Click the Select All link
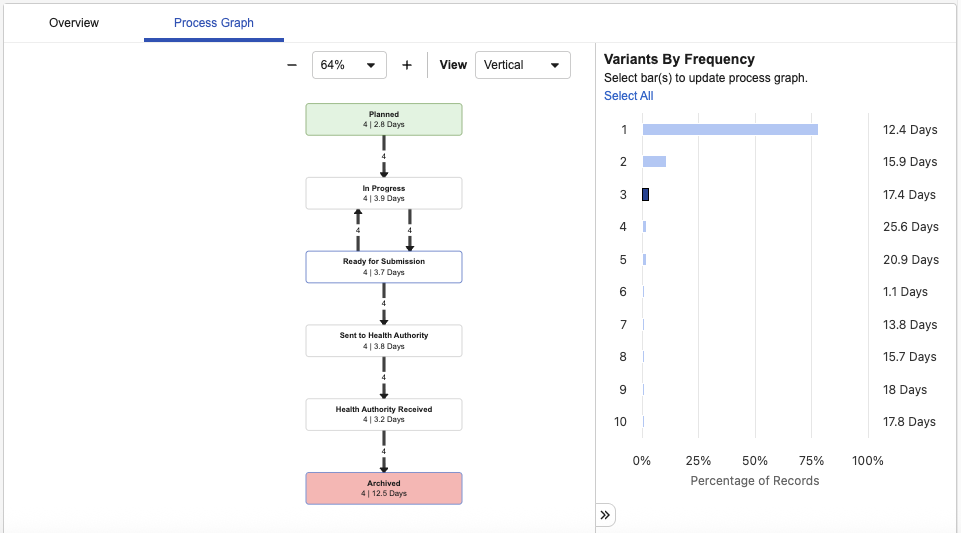The height and width of the screenshot is (533, 961). click(628, 96)
